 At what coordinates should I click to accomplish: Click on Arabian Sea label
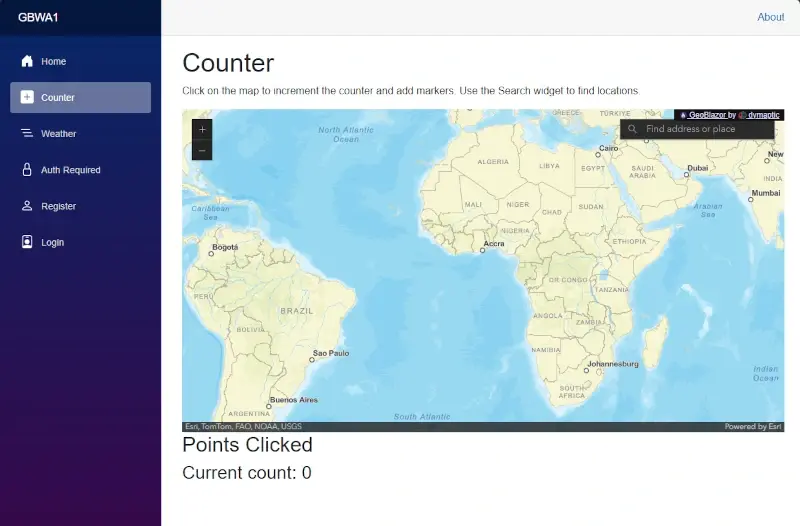pos(708,210)
